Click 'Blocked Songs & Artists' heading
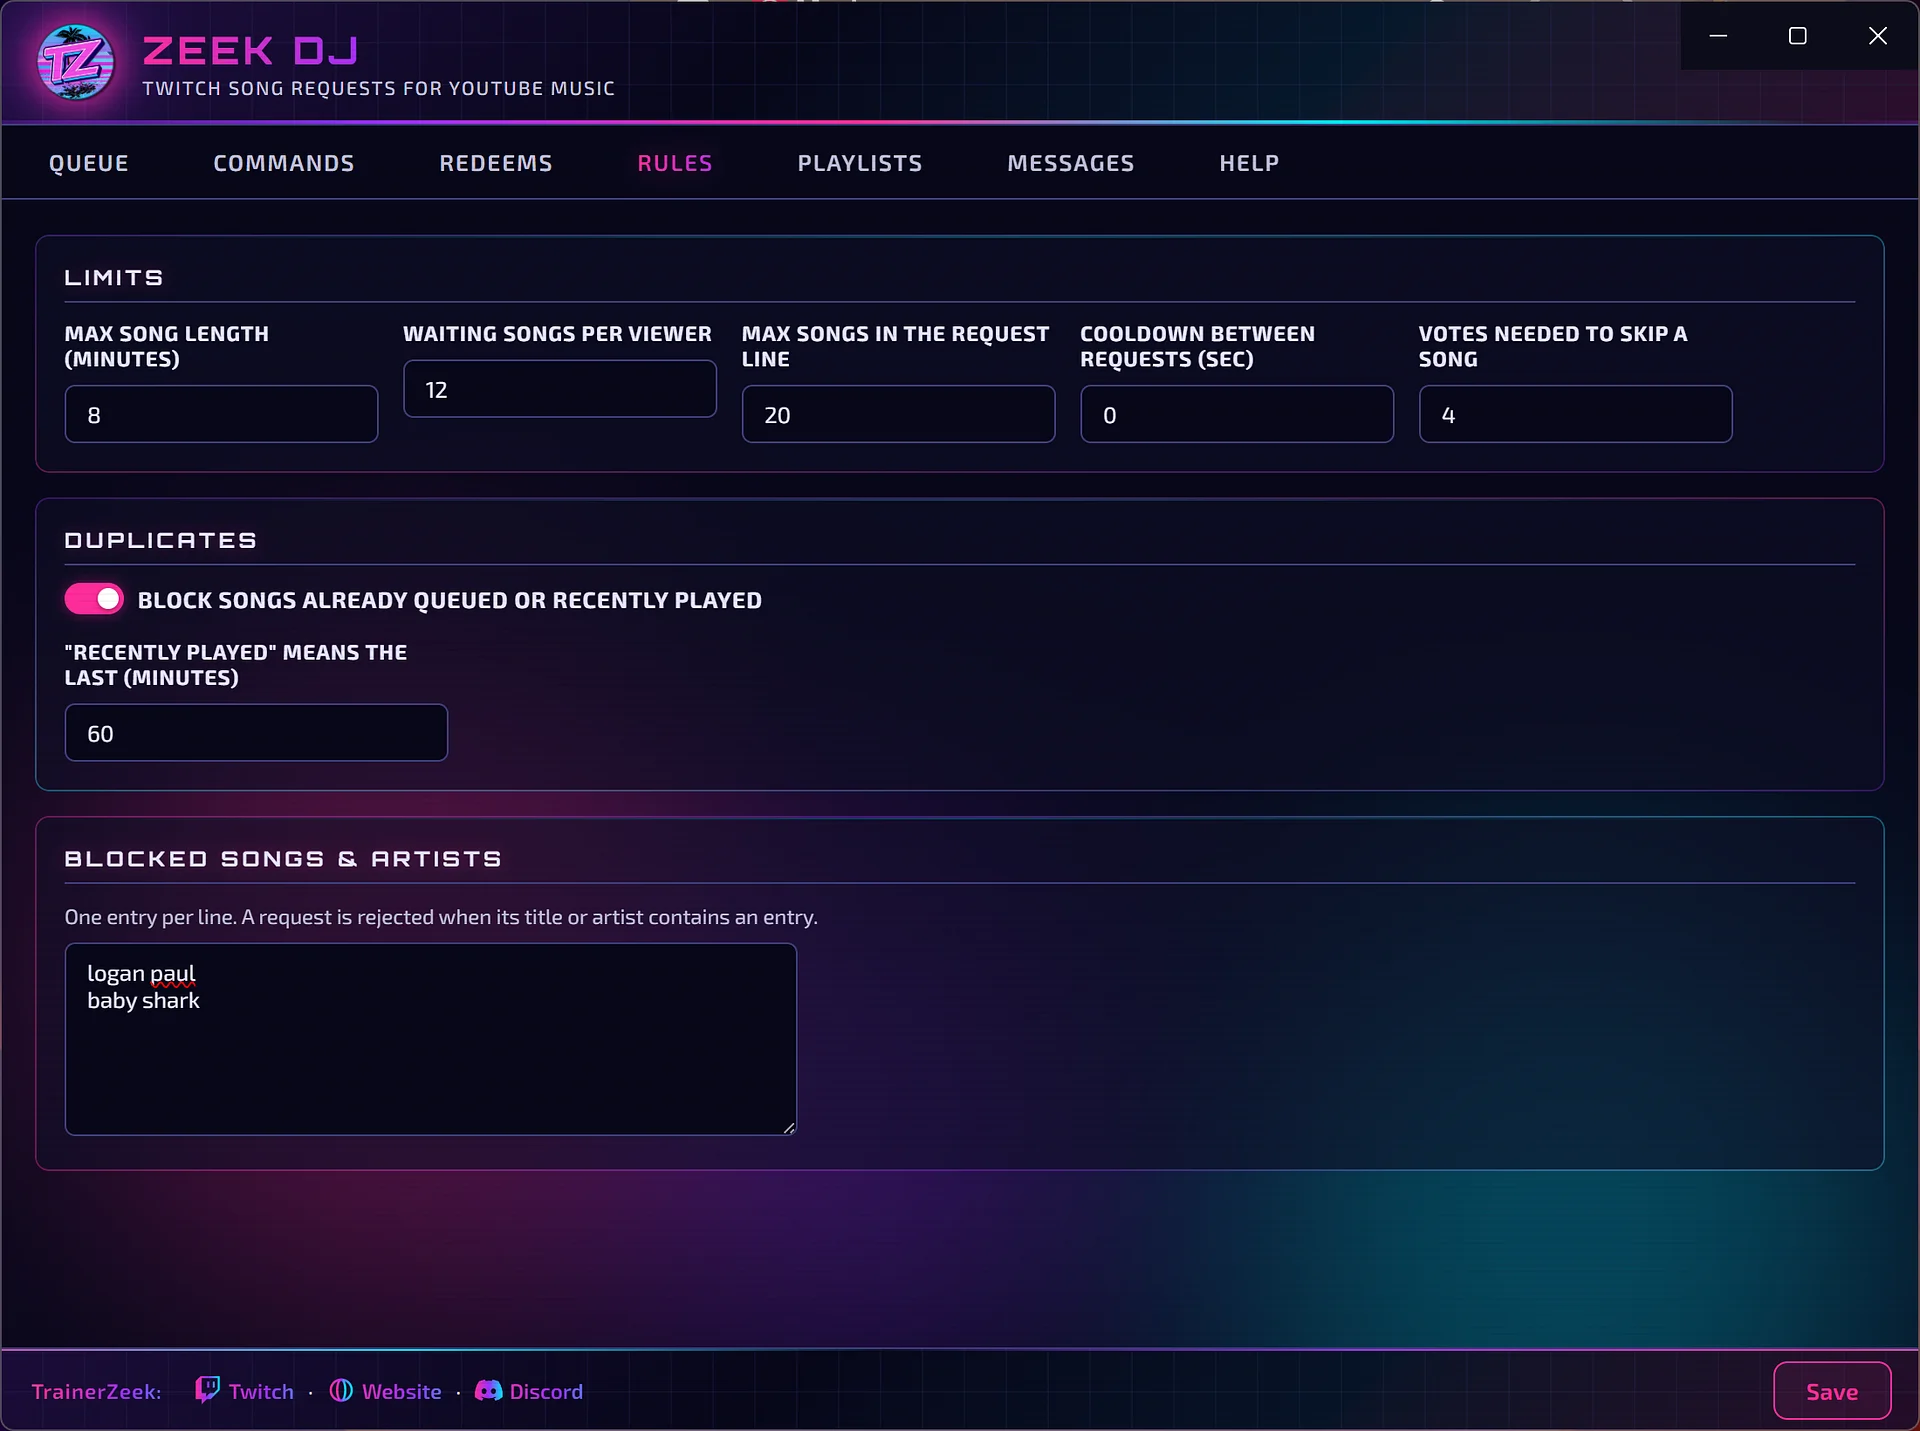This screenshot has width=1920, height=1431. click(x=283, y=859)
